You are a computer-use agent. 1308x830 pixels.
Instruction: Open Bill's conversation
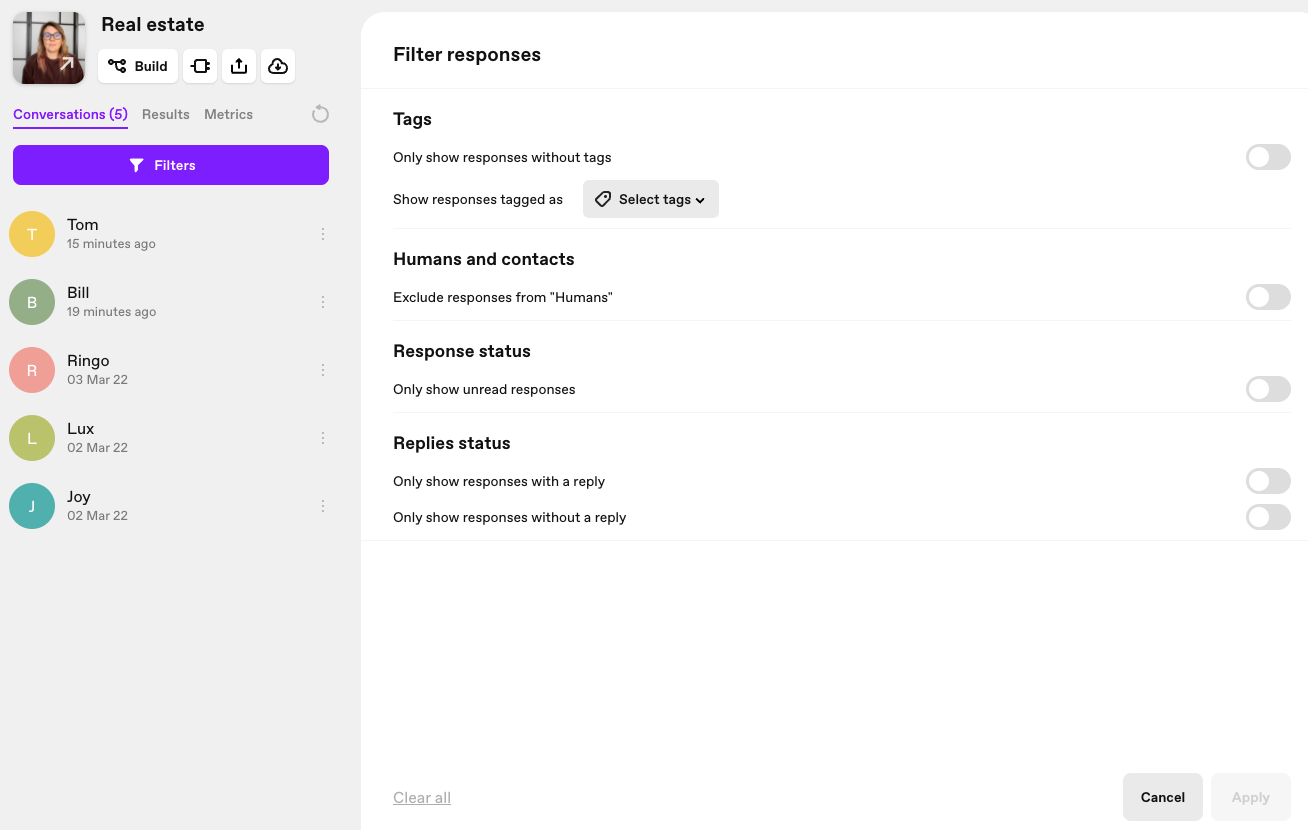pyautogui.click(x=171, y=302)
